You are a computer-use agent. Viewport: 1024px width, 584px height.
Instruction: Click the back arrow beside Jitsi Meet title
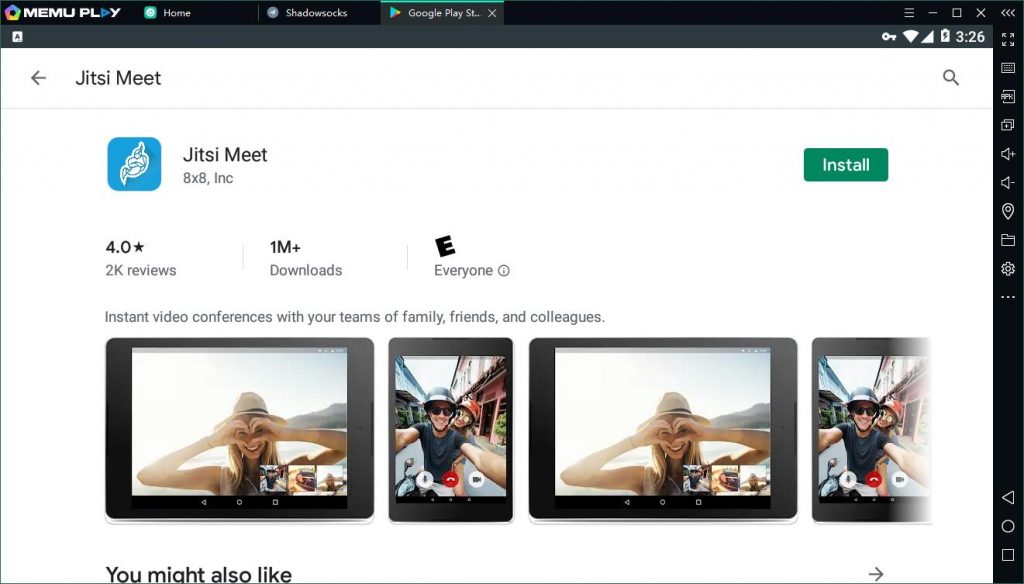coord(38,78)
